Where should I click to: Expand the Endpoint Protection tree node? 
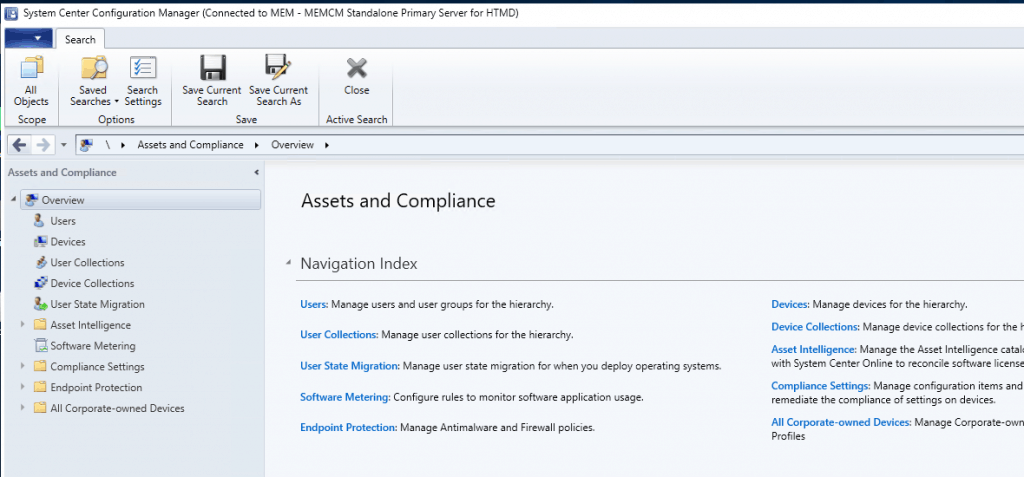(x=23, y=387)
